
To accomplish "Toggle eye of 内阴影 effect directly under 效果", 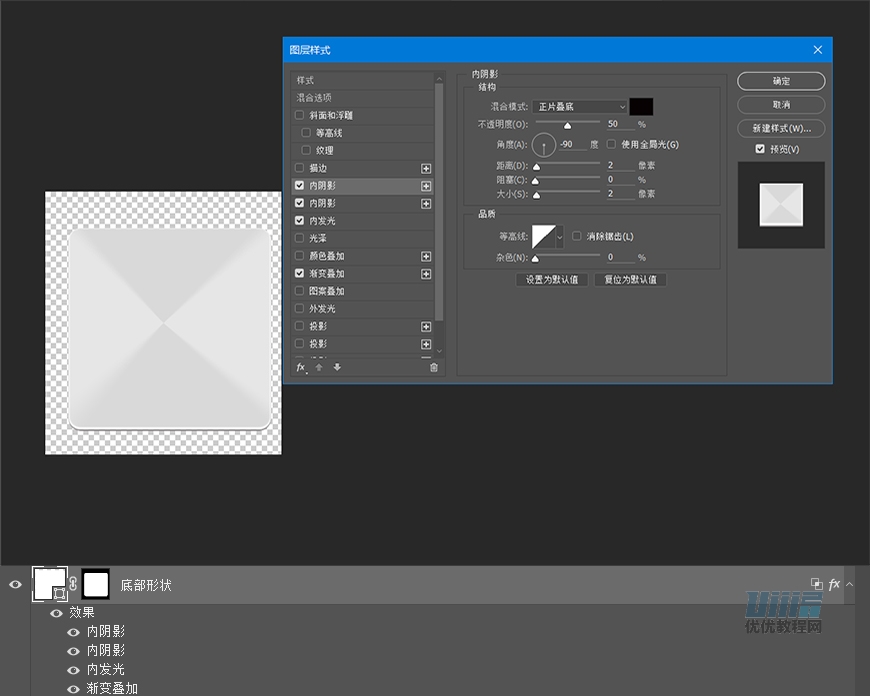I will click(x=73, y=632).
